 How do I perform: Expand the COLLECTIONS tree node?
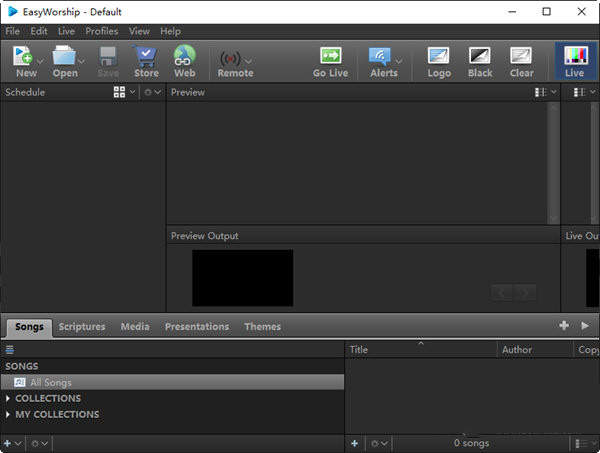coord(8,398)
